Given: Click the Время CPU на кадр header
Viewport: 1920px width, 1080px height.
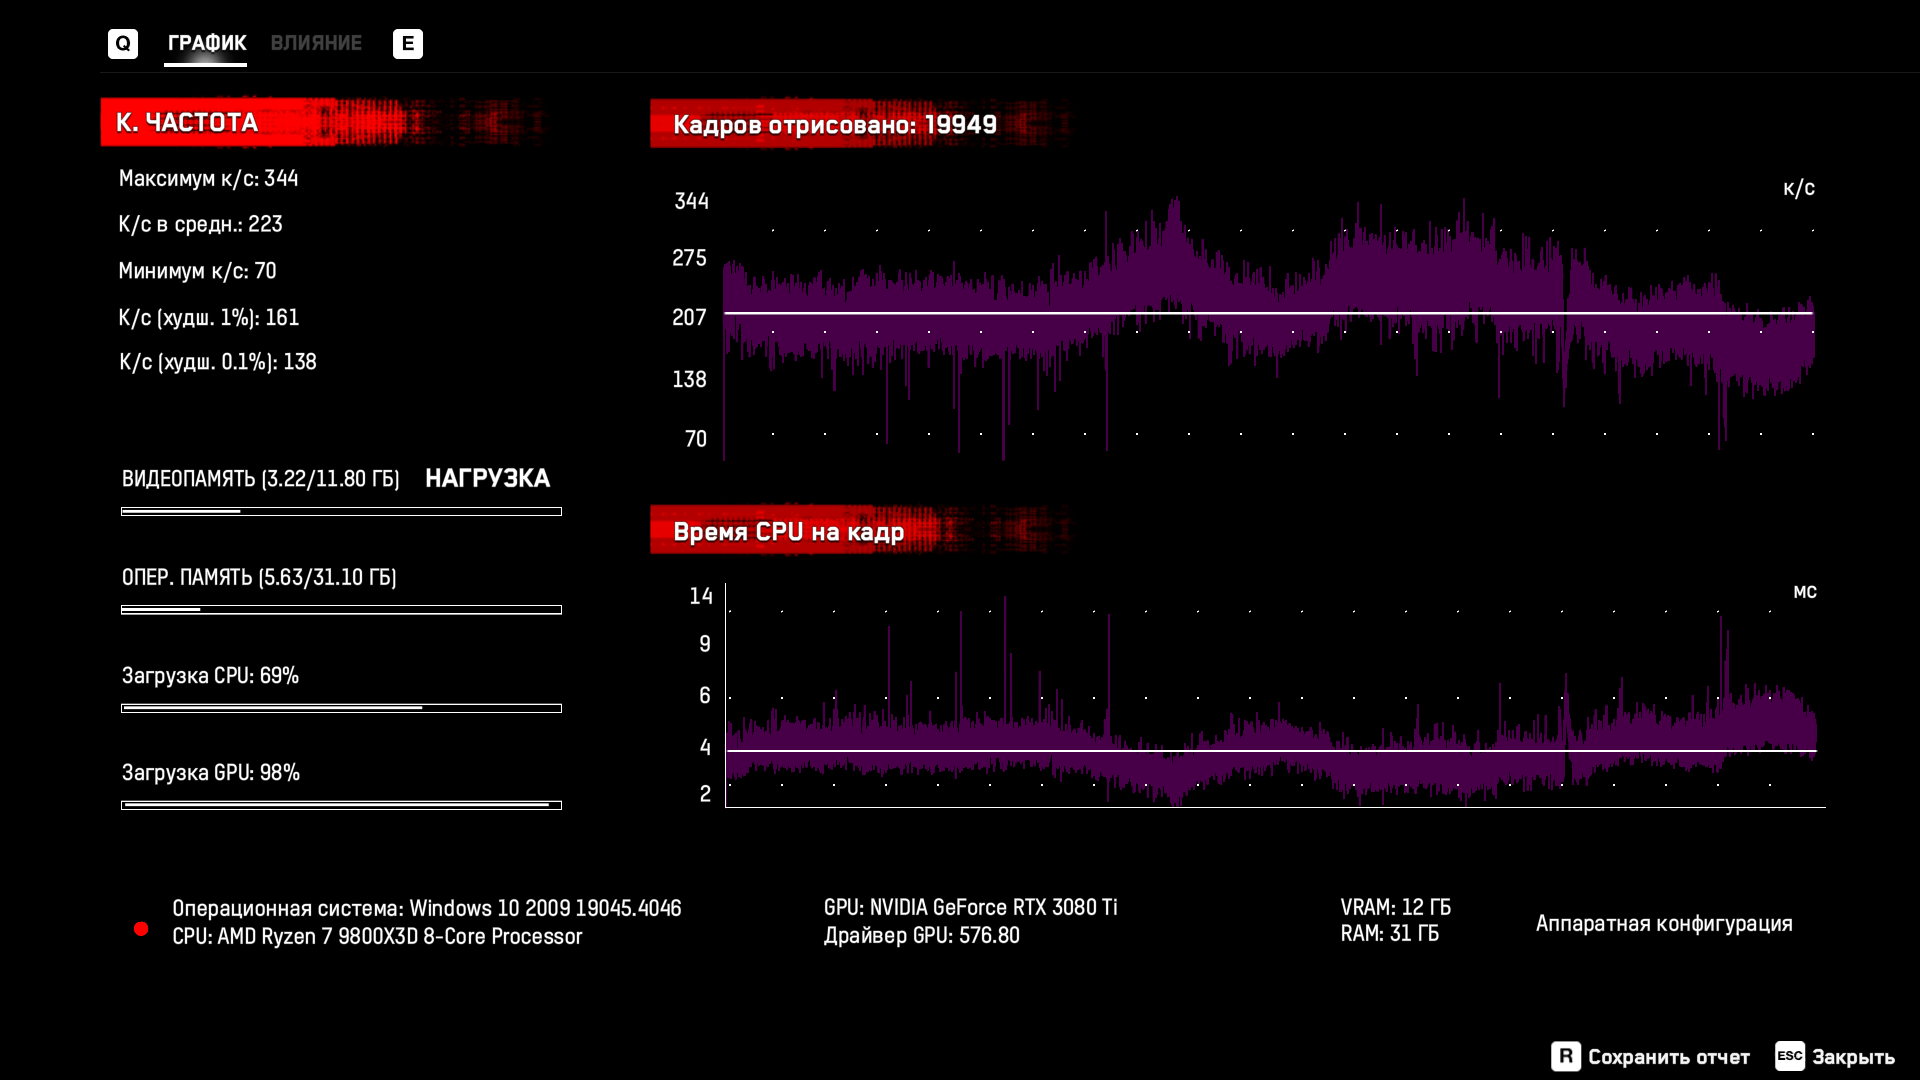Looking at the screenshot, I should (x=788, y=531).
